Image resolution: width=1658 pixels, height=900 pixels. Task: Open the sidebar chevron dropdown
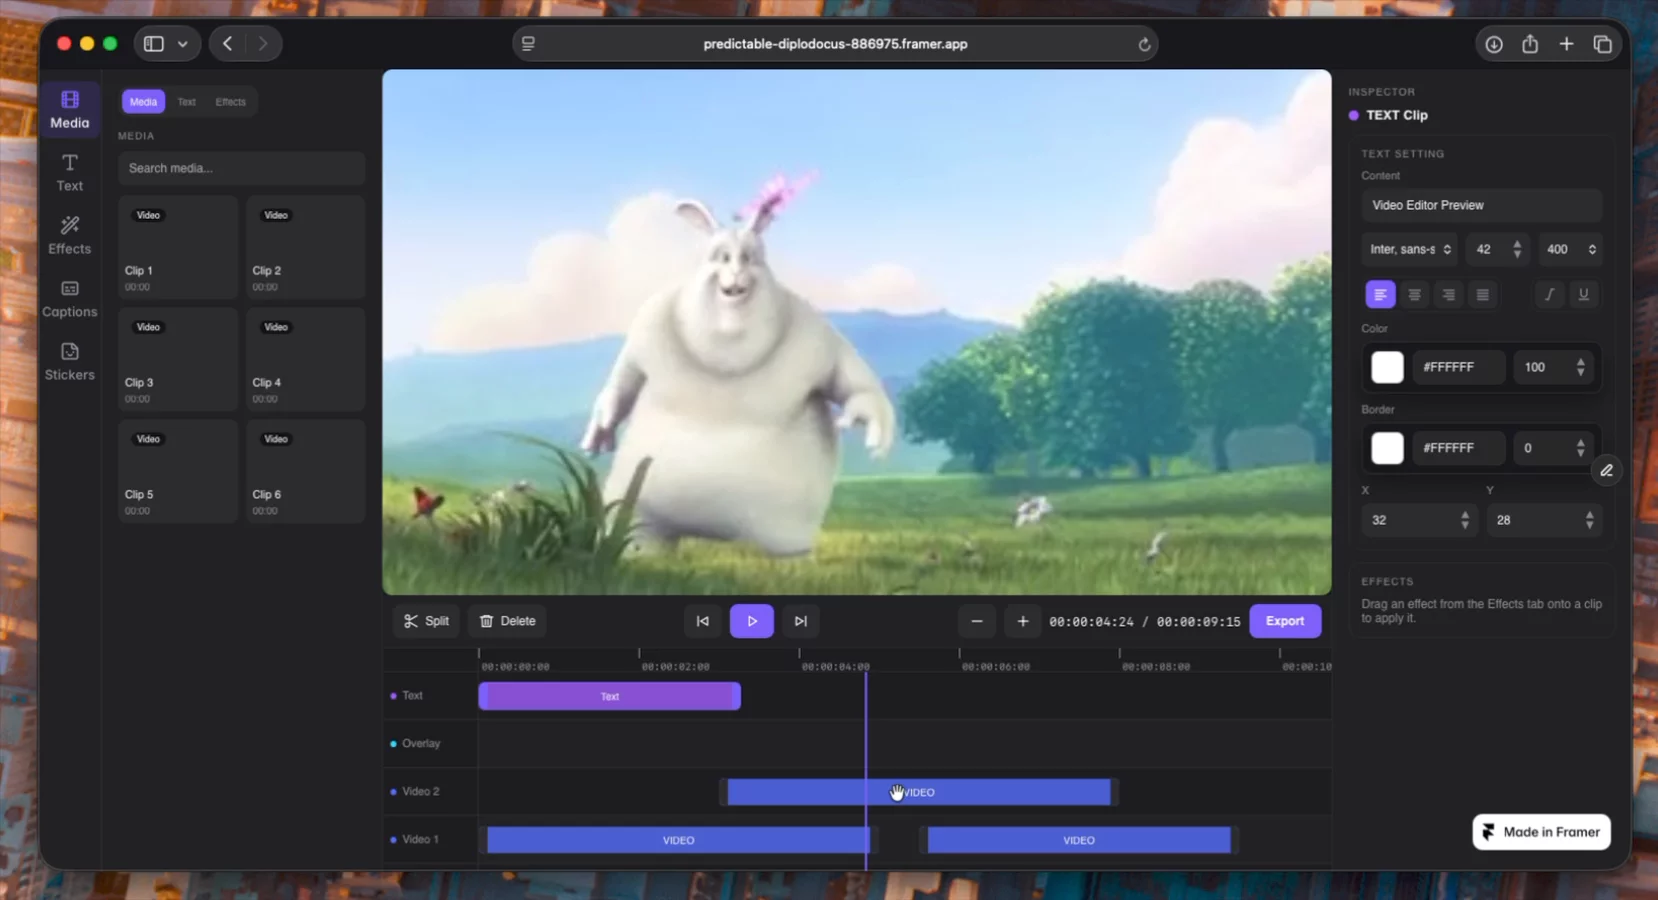[183, 44]
